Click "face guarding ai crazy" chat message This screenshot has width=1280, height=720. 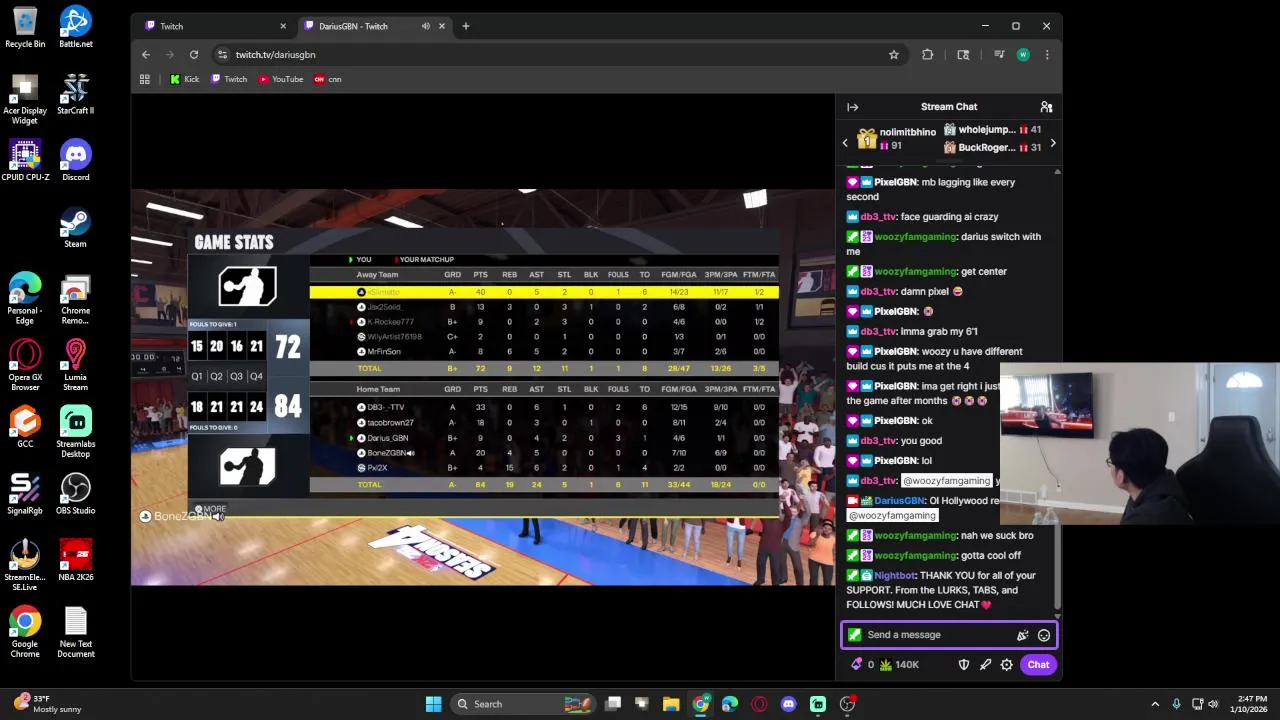[949, 217]
